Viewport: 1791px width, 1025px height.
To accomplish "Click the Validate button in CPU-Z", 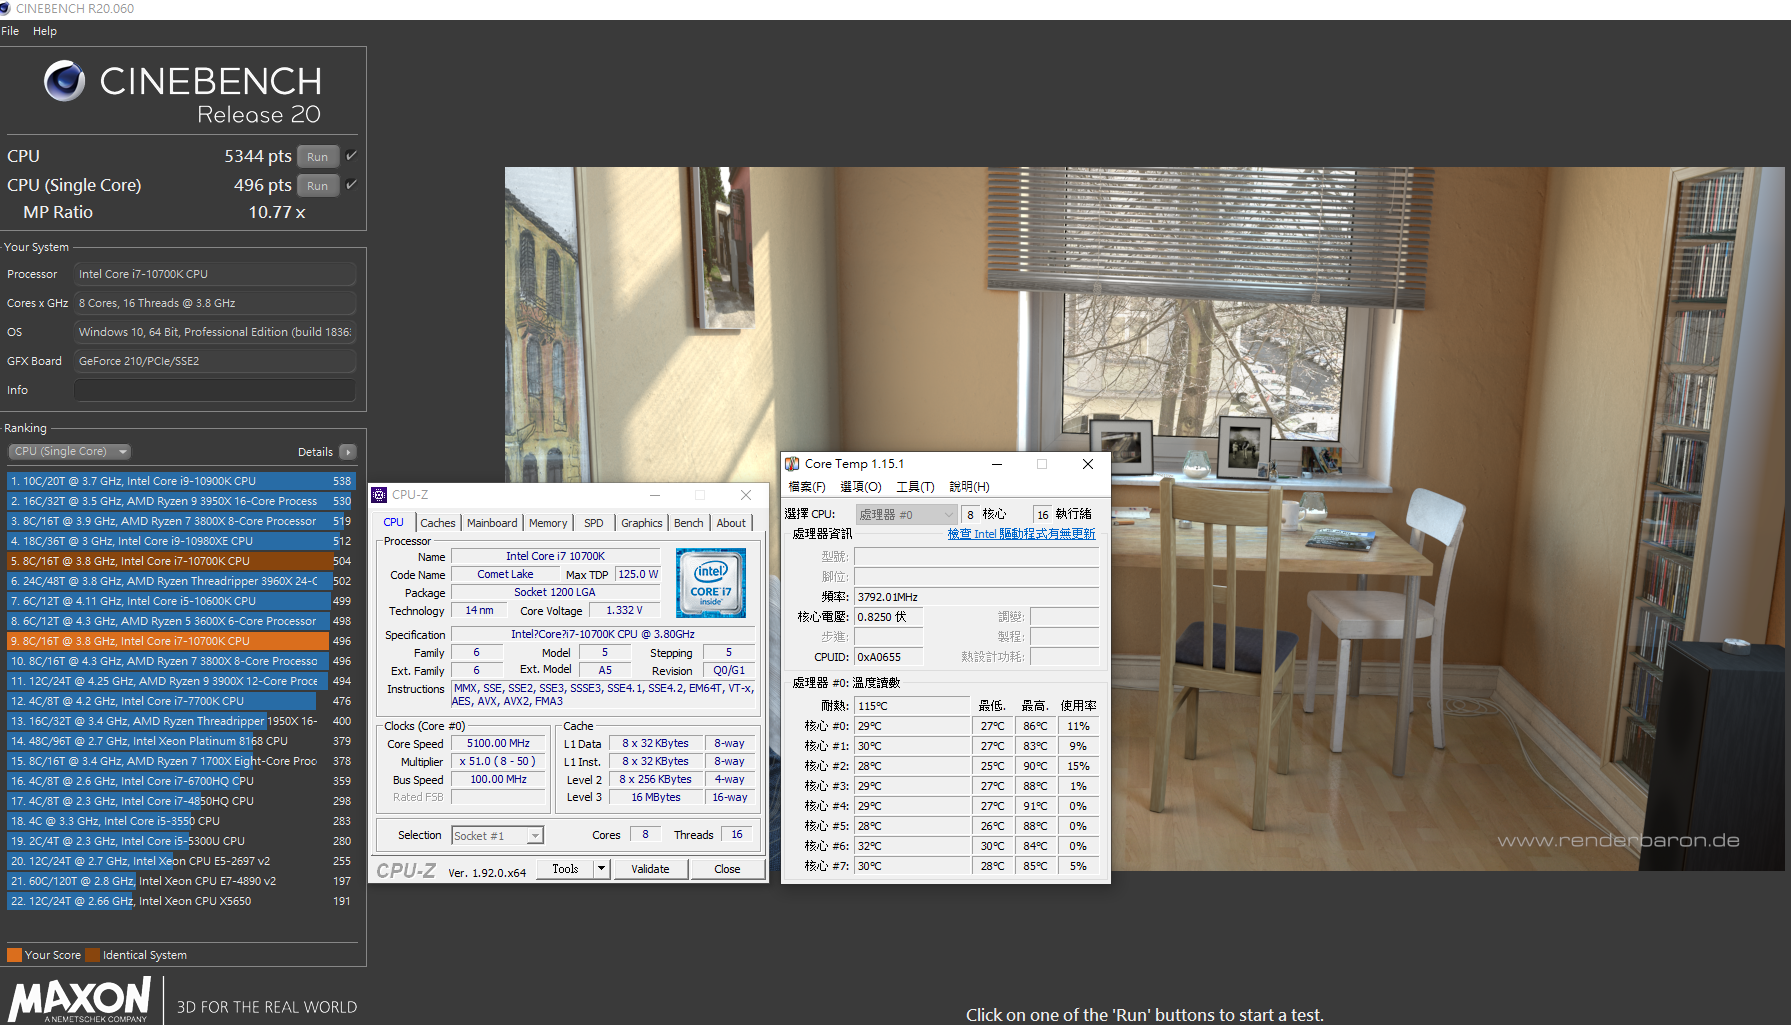I will click(x=650, y=869).
